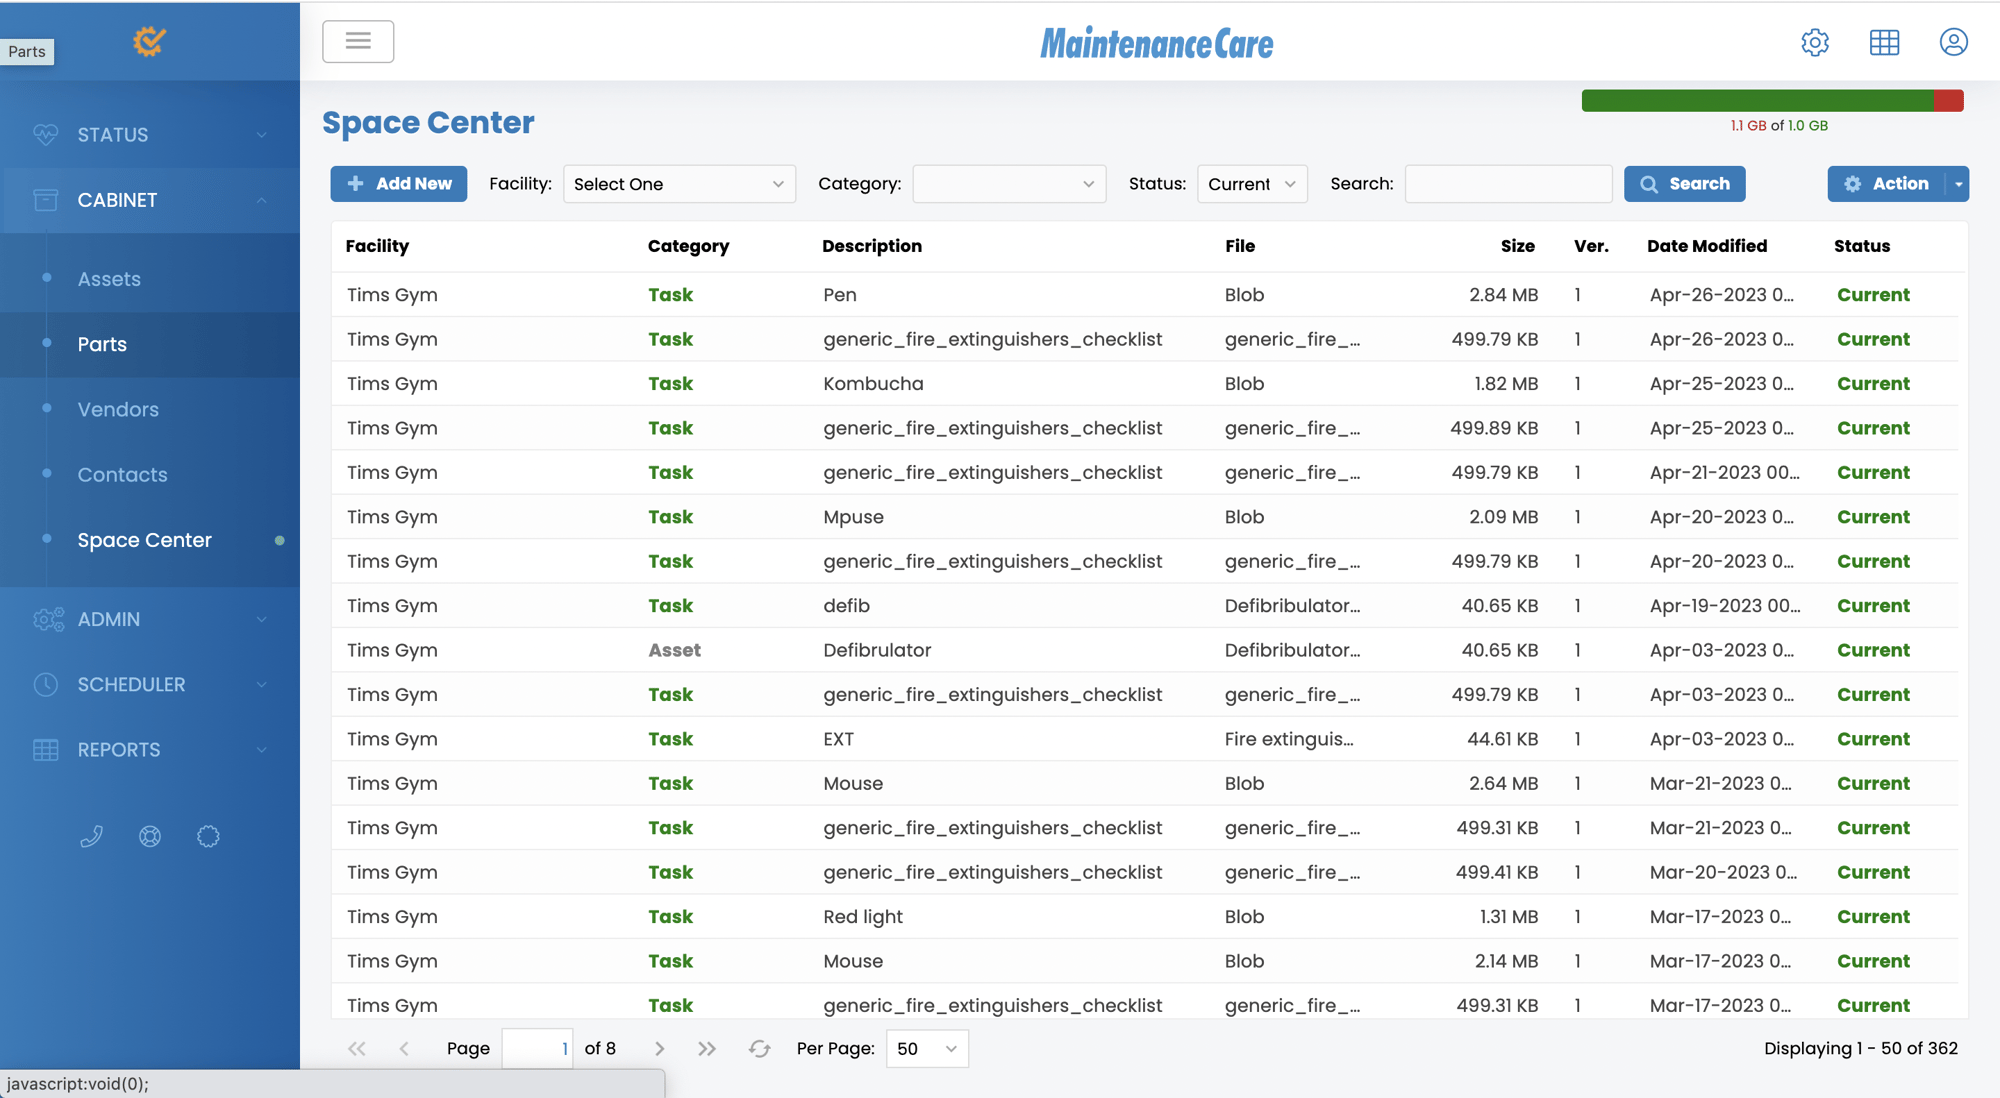
Task: Click the MaintenanceCare header logo
Action: pyautogui.click(x=1157, y=43)
